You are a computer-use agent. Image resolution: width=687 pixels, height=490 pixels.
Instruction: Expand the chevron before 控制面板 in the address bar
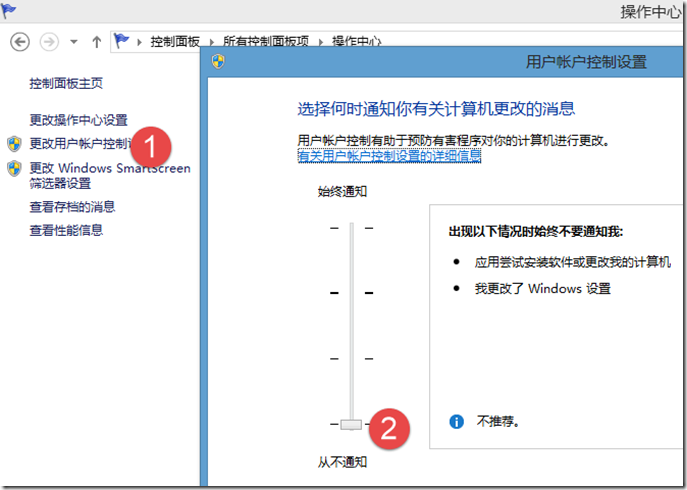(139, 43)
